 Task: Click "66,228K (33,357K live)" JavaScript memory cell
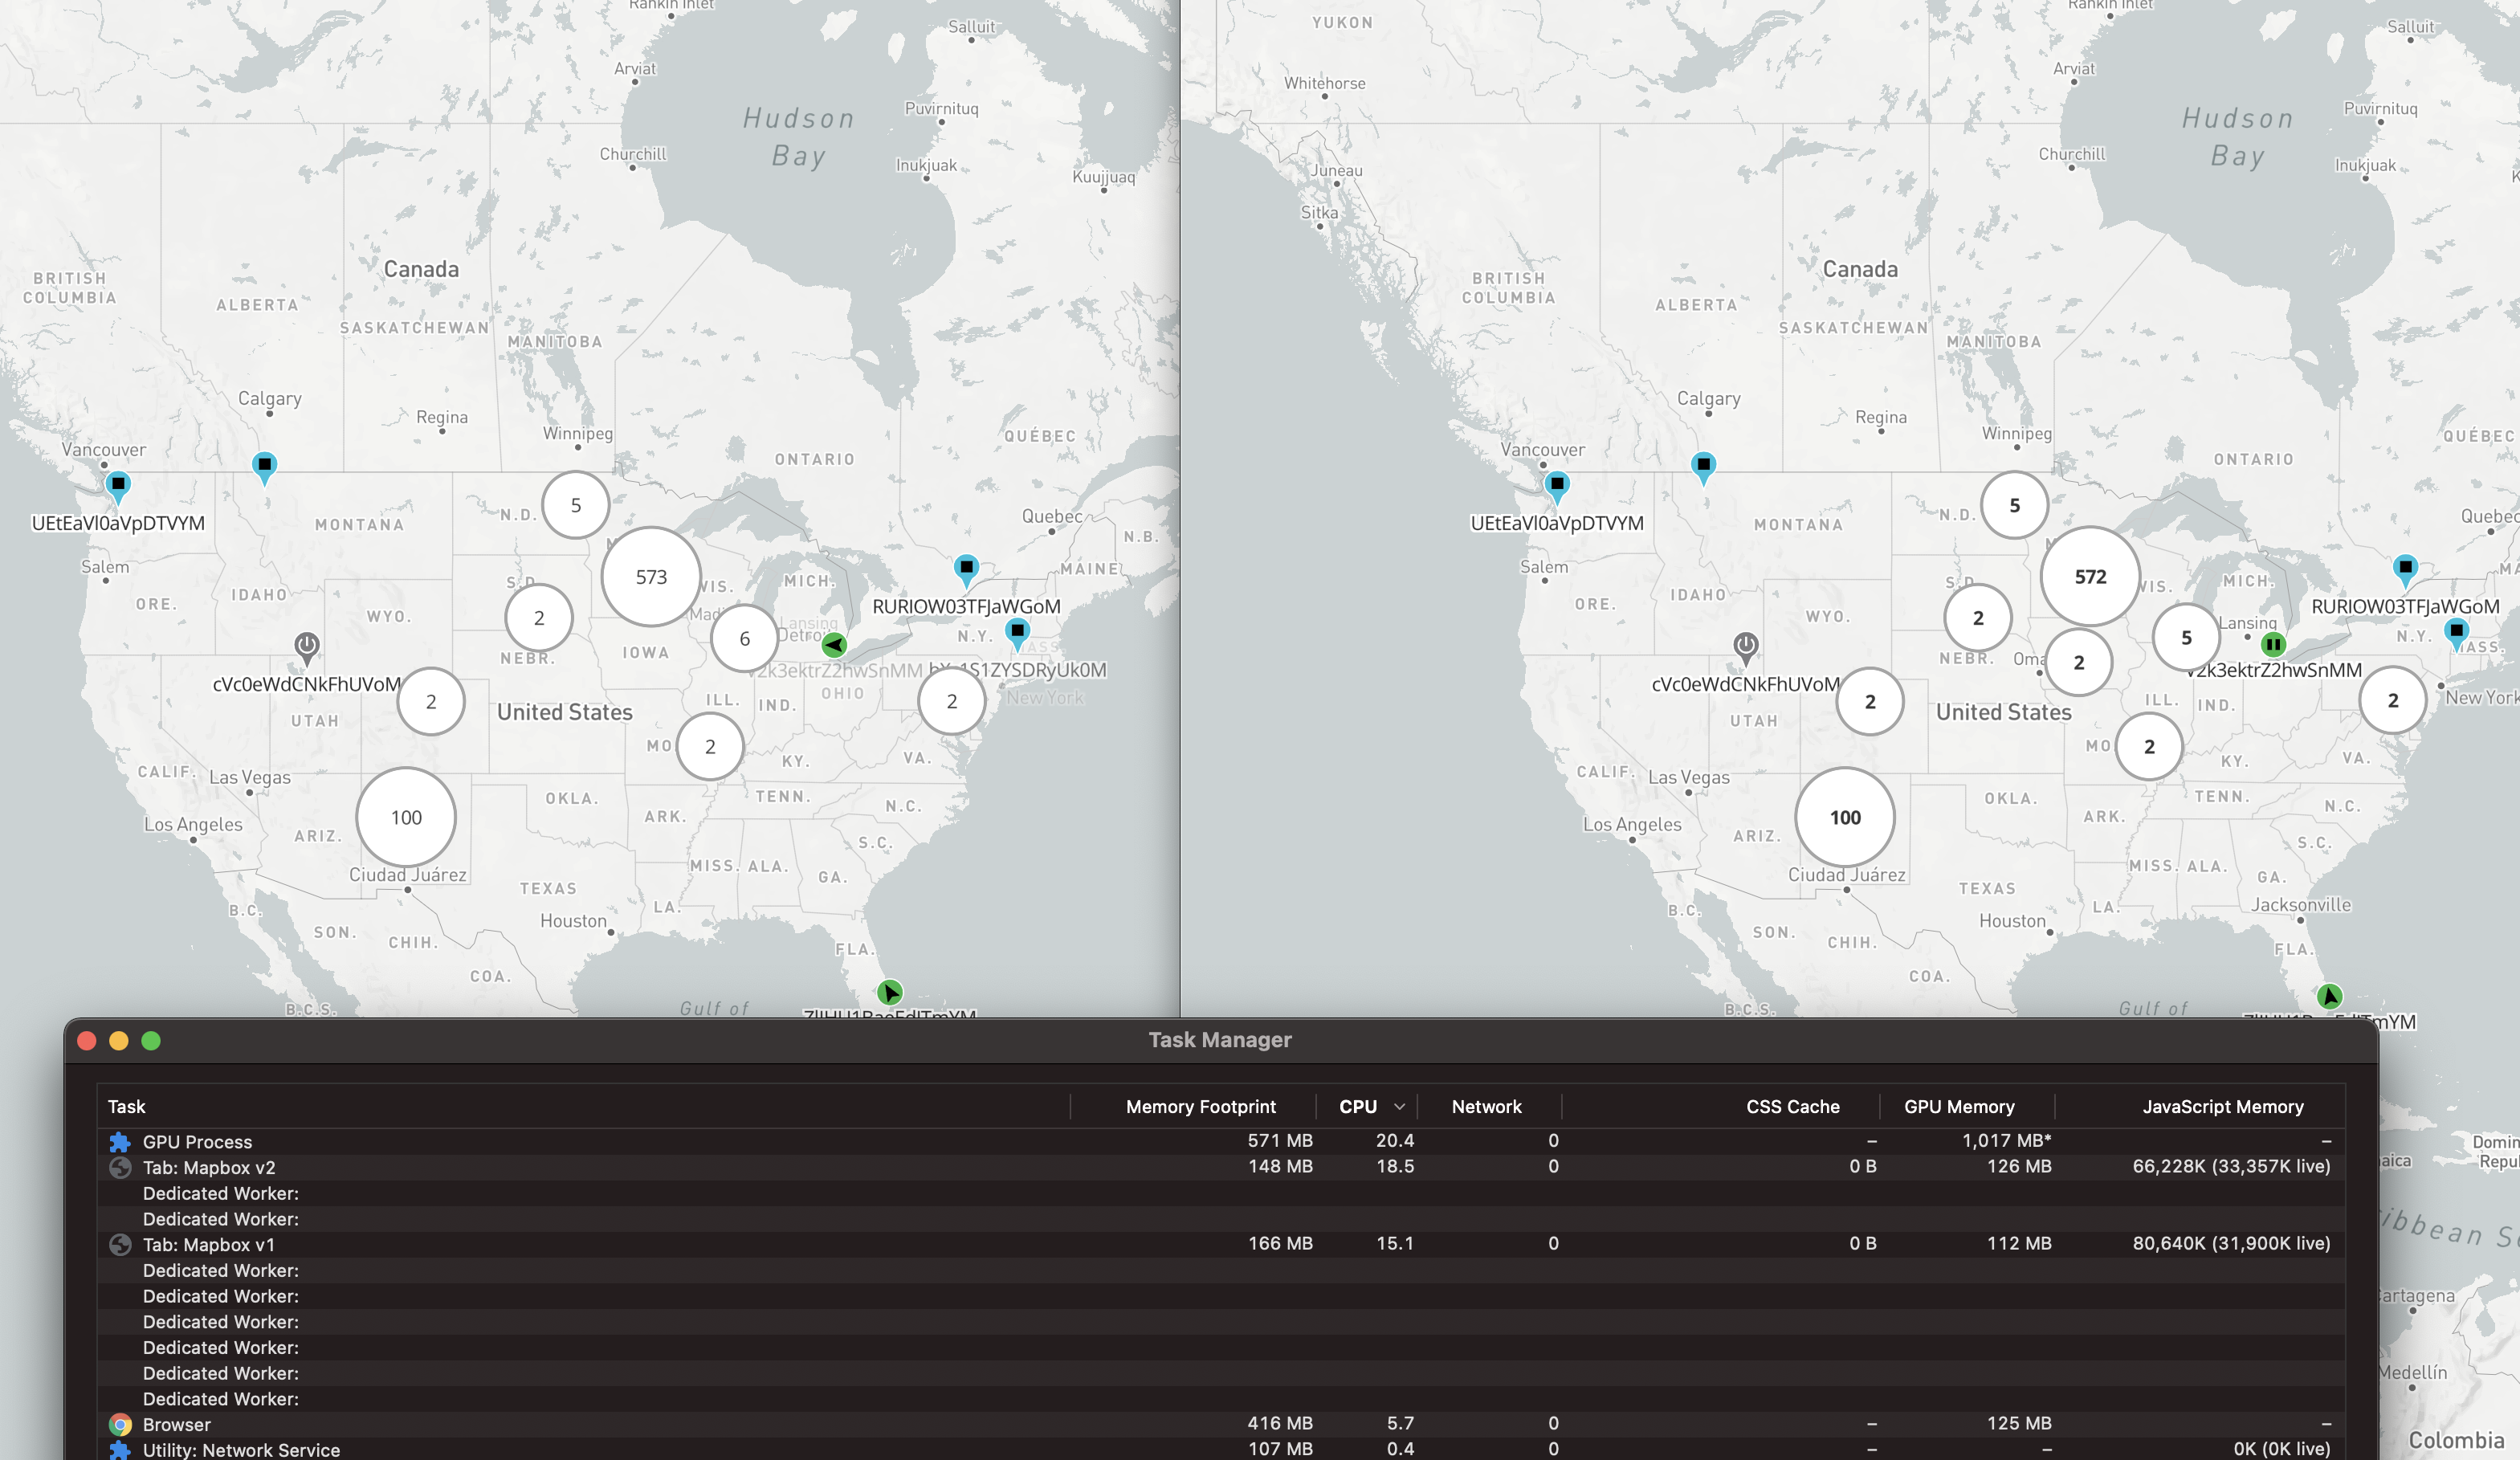(x=2231, y=1167)
